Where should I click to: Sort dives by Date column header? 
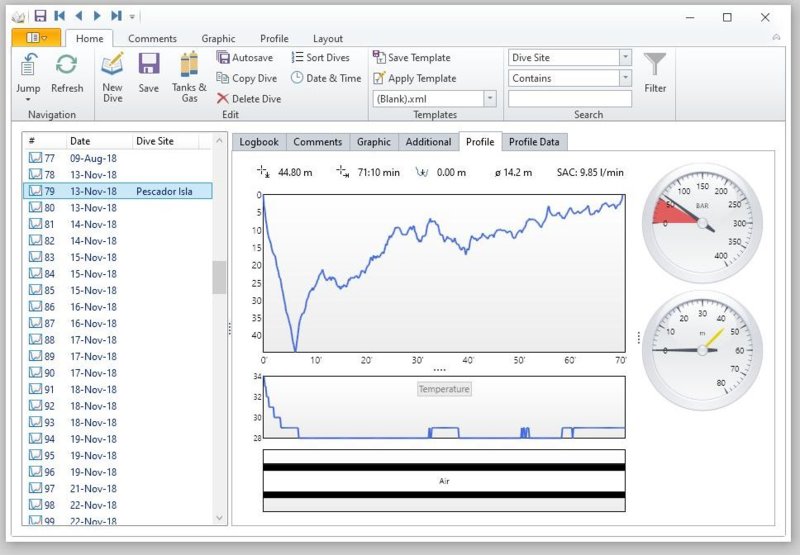click(x=98, y=141)
